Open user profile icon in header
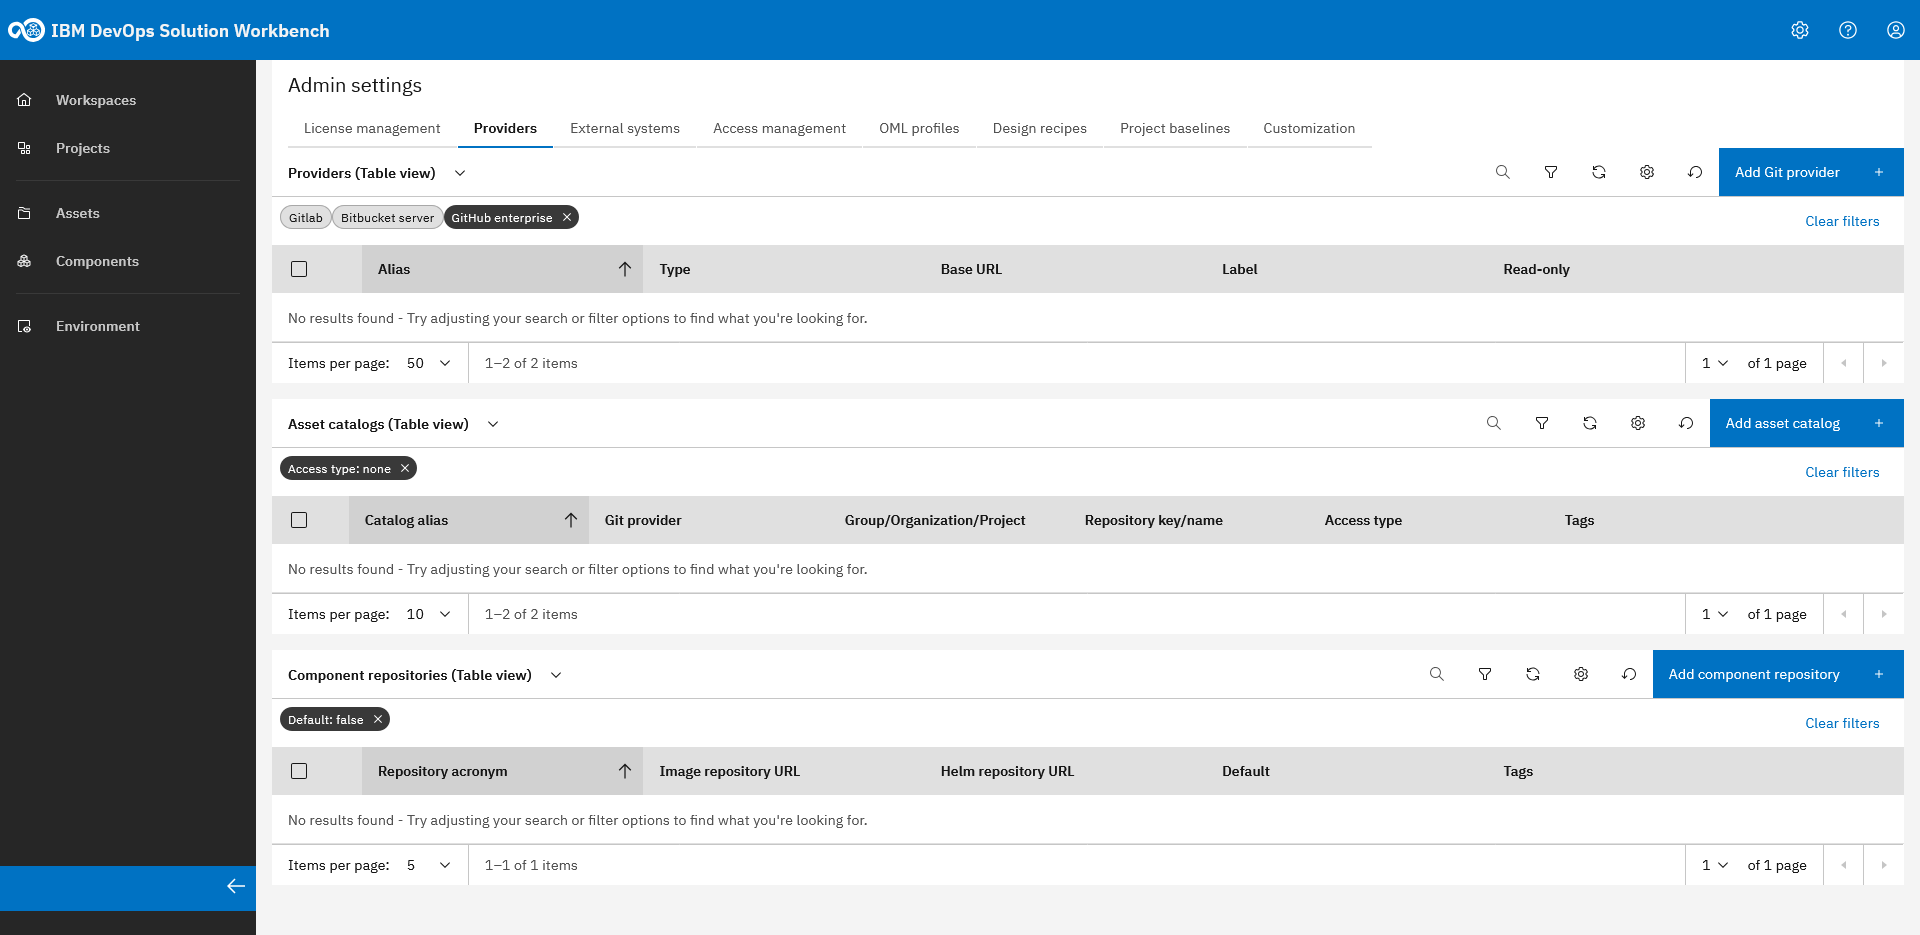 (1896, 30)
